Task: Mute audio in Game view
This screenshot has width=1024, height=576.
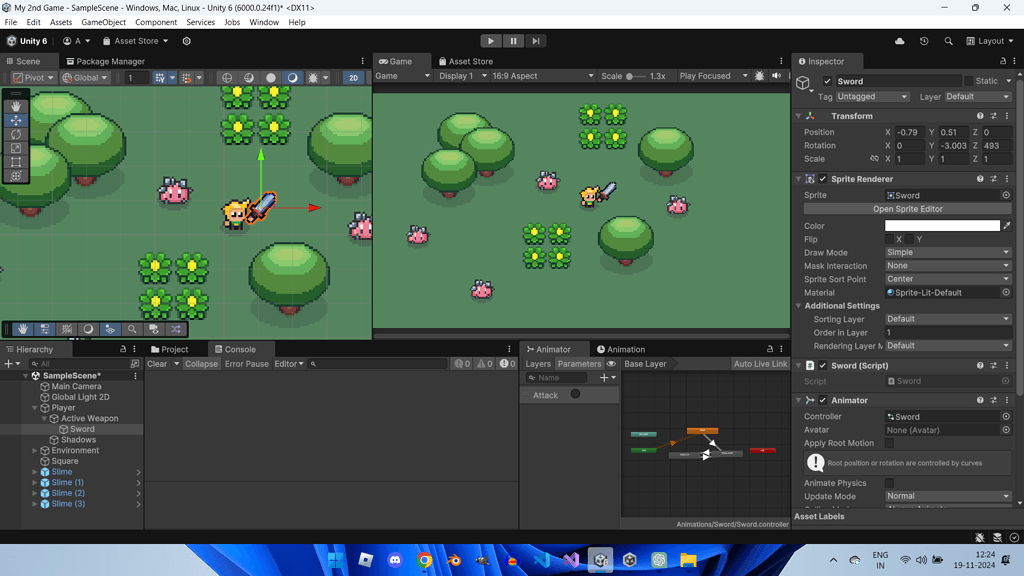Action: tap(776, 76)
